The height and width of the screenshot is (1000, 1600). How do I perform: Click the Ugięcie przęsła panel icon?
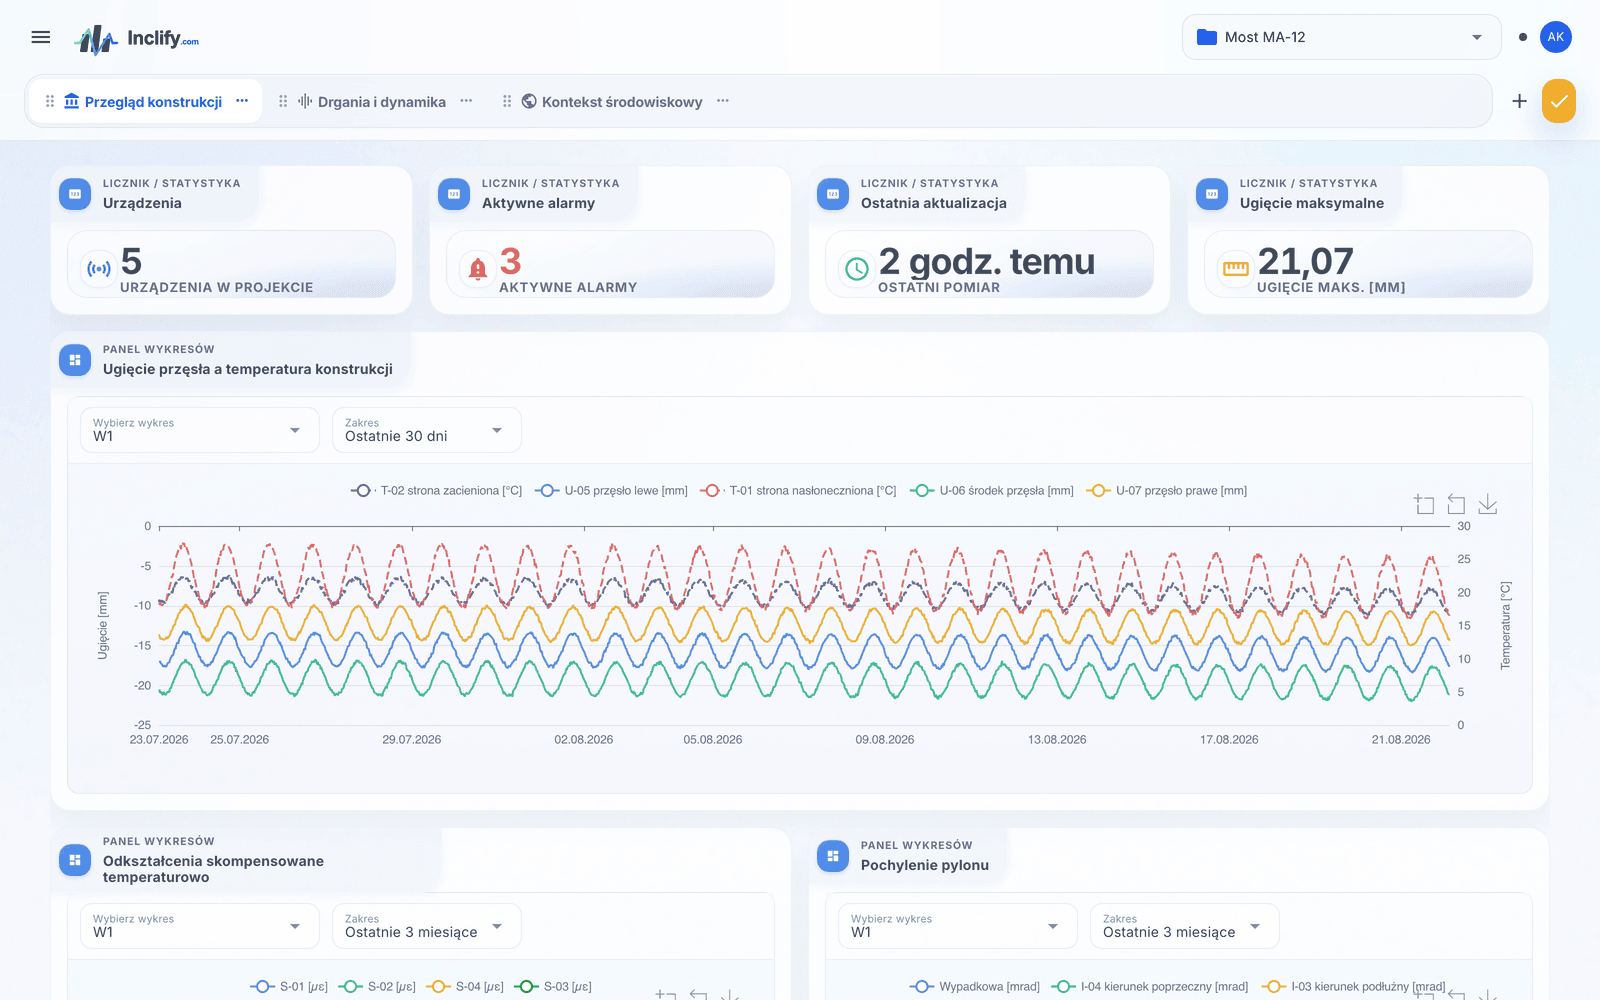point(75,360)
